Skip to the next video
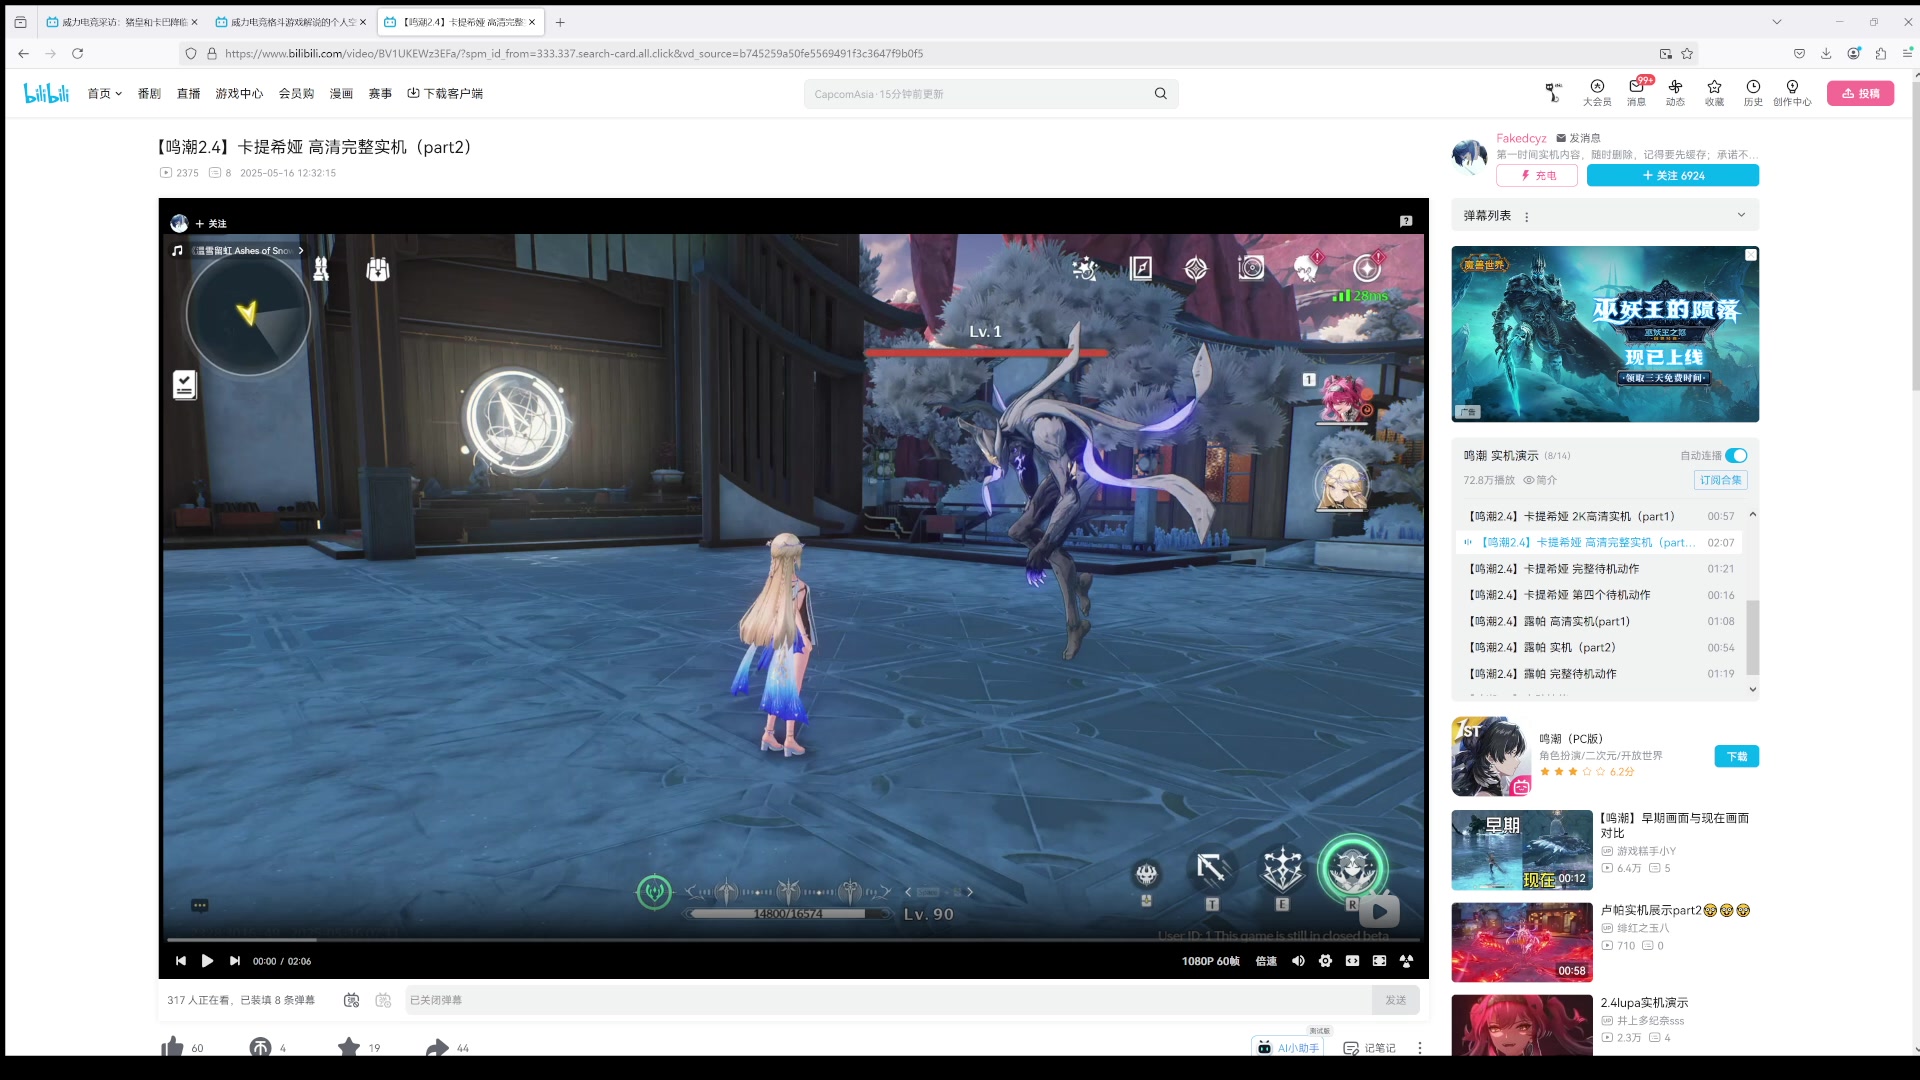This screenshot has height=1080, width=1920. pos(235,961)
